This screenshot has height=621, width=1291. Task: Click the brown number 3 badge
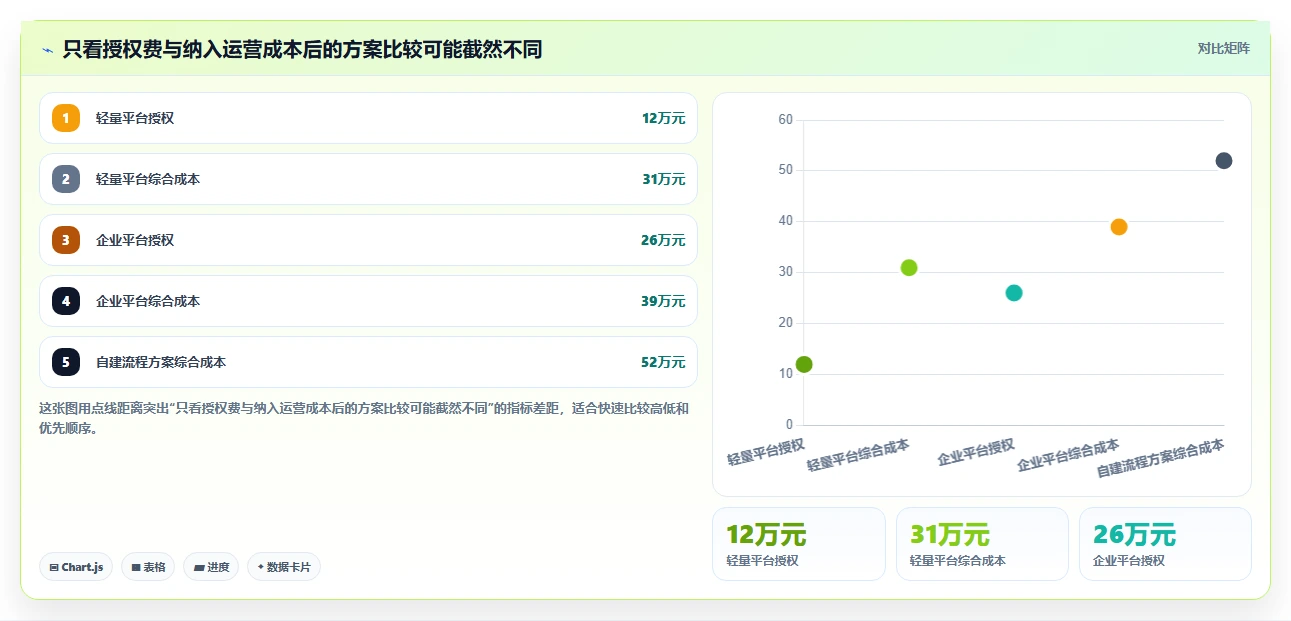(x=66, y=240)
